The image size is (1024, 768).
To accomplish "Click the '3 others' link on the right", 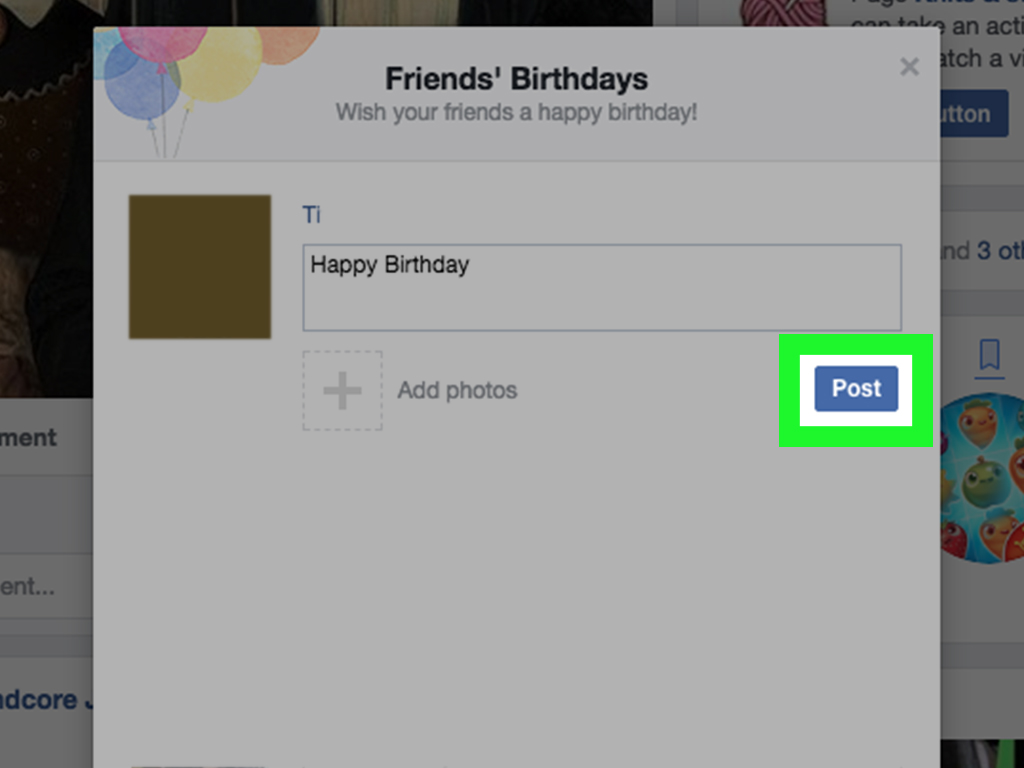I will click(995, 251).
